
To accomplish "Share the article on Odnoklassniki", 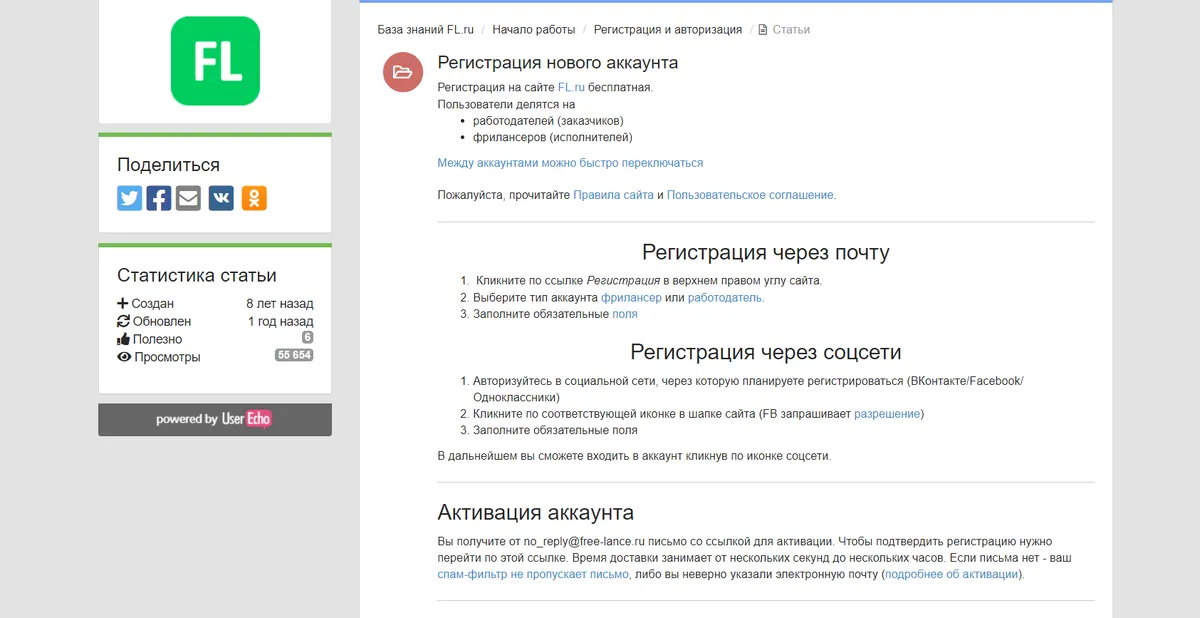I will [254, 198].
